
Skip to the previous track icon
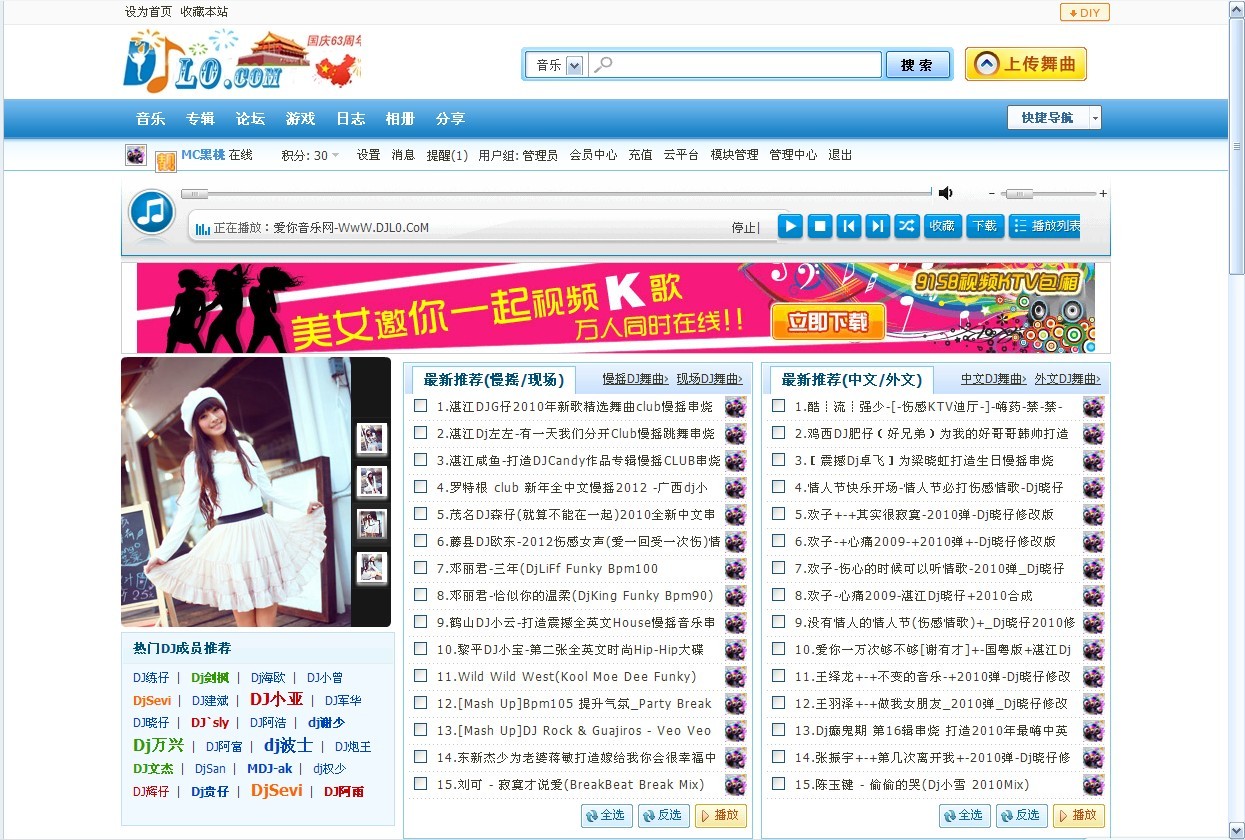coord(849,226)
